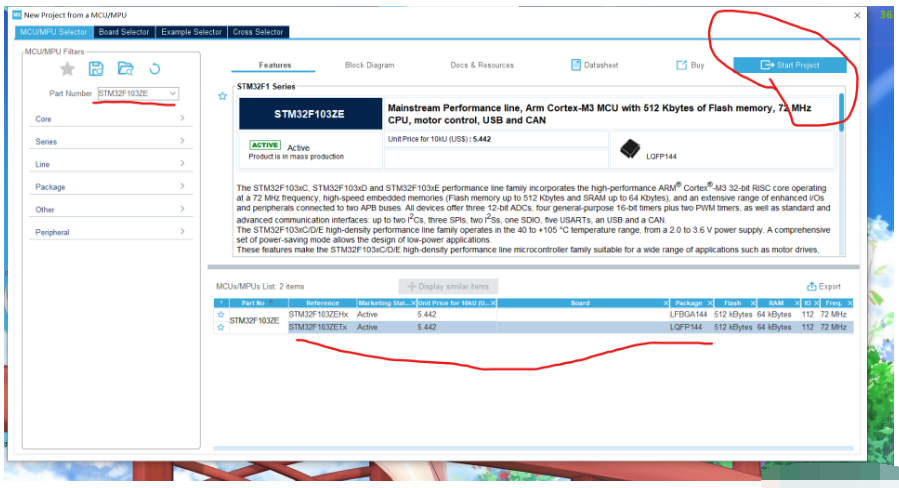
Task: Sort by the Part No column header
Action: (x=253, y=303)
